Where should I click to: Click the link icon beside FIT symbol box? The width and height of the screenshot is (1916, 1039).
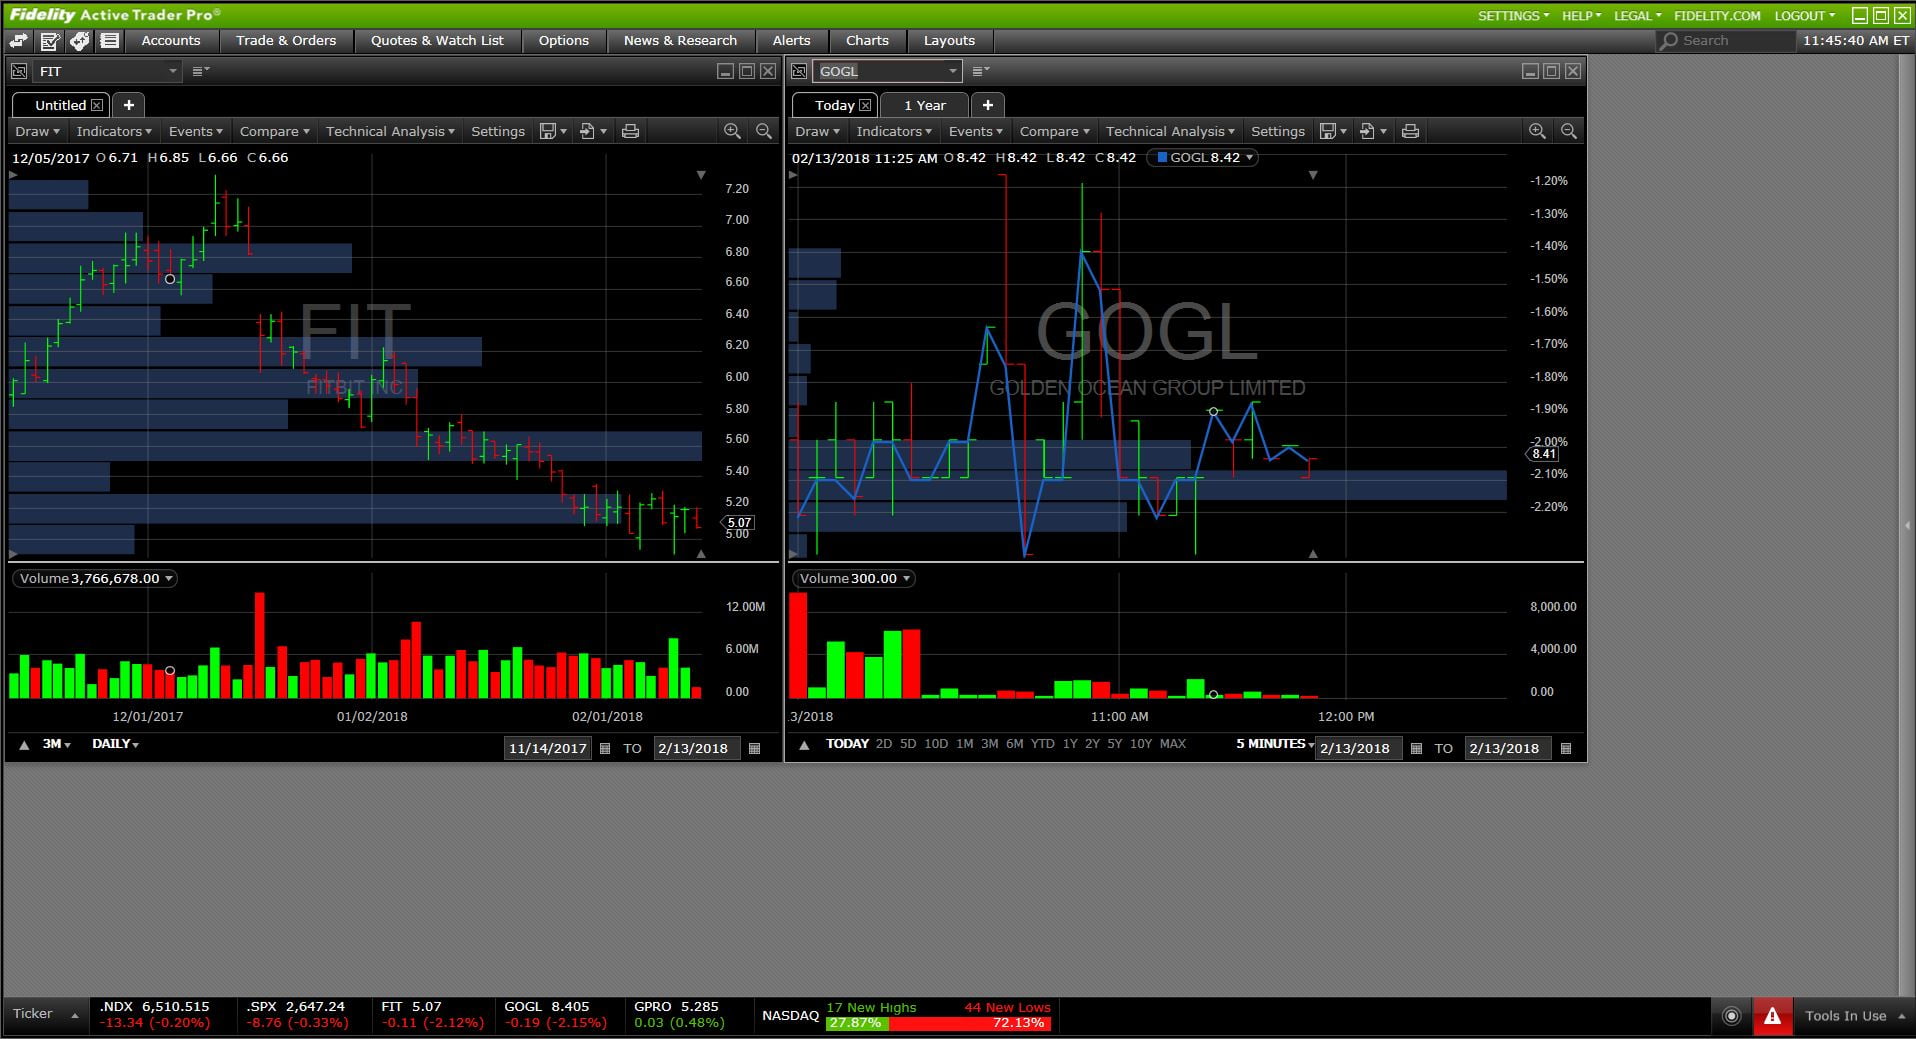[18, 71]
